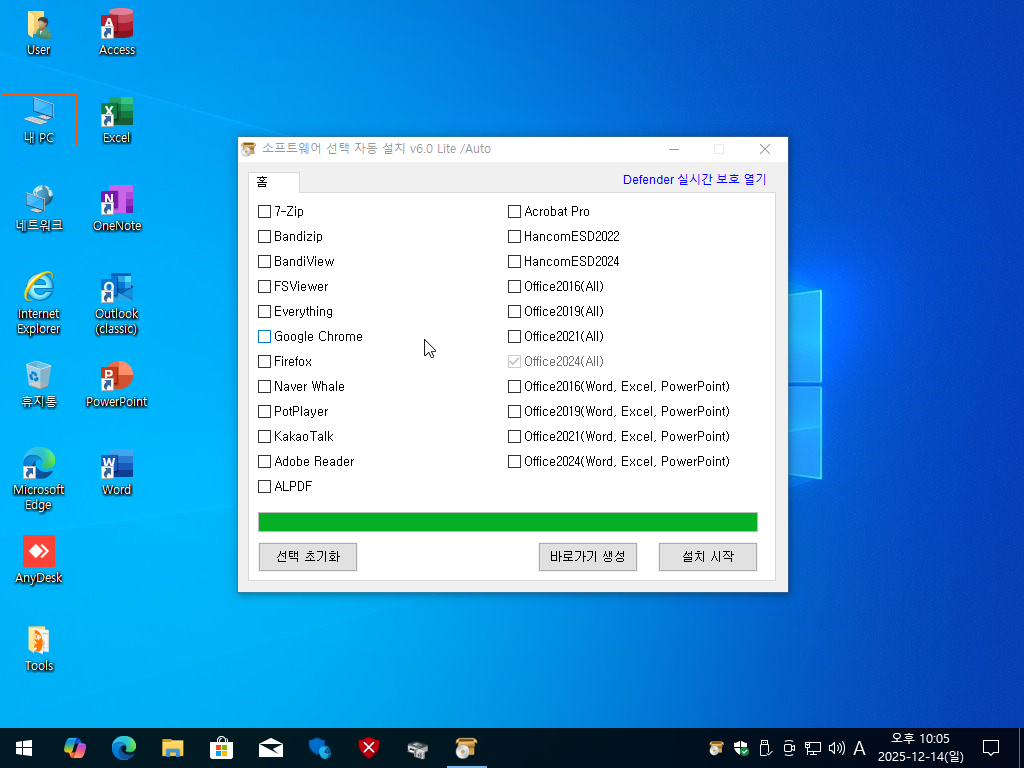This screenshot has height=768, width=1024.
Task: Select the Everything checkbox
Action: point(264,312)
